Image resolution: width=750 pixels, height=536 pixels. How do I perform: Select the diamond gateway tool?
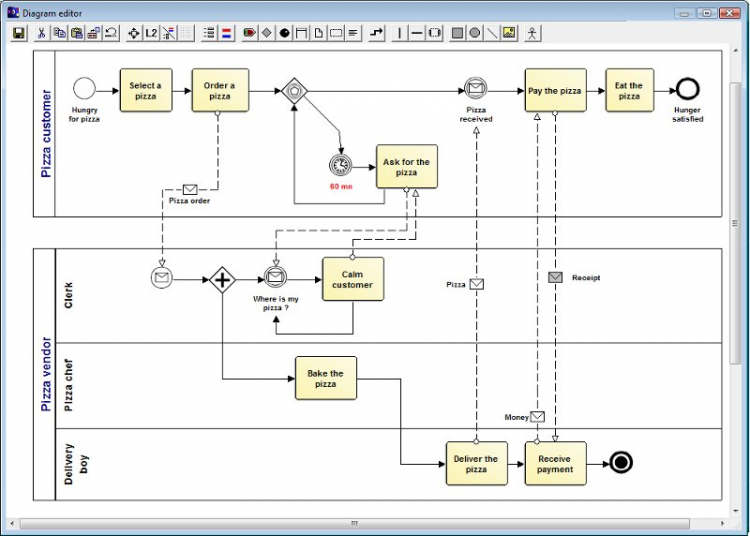[x=267, y=33]
